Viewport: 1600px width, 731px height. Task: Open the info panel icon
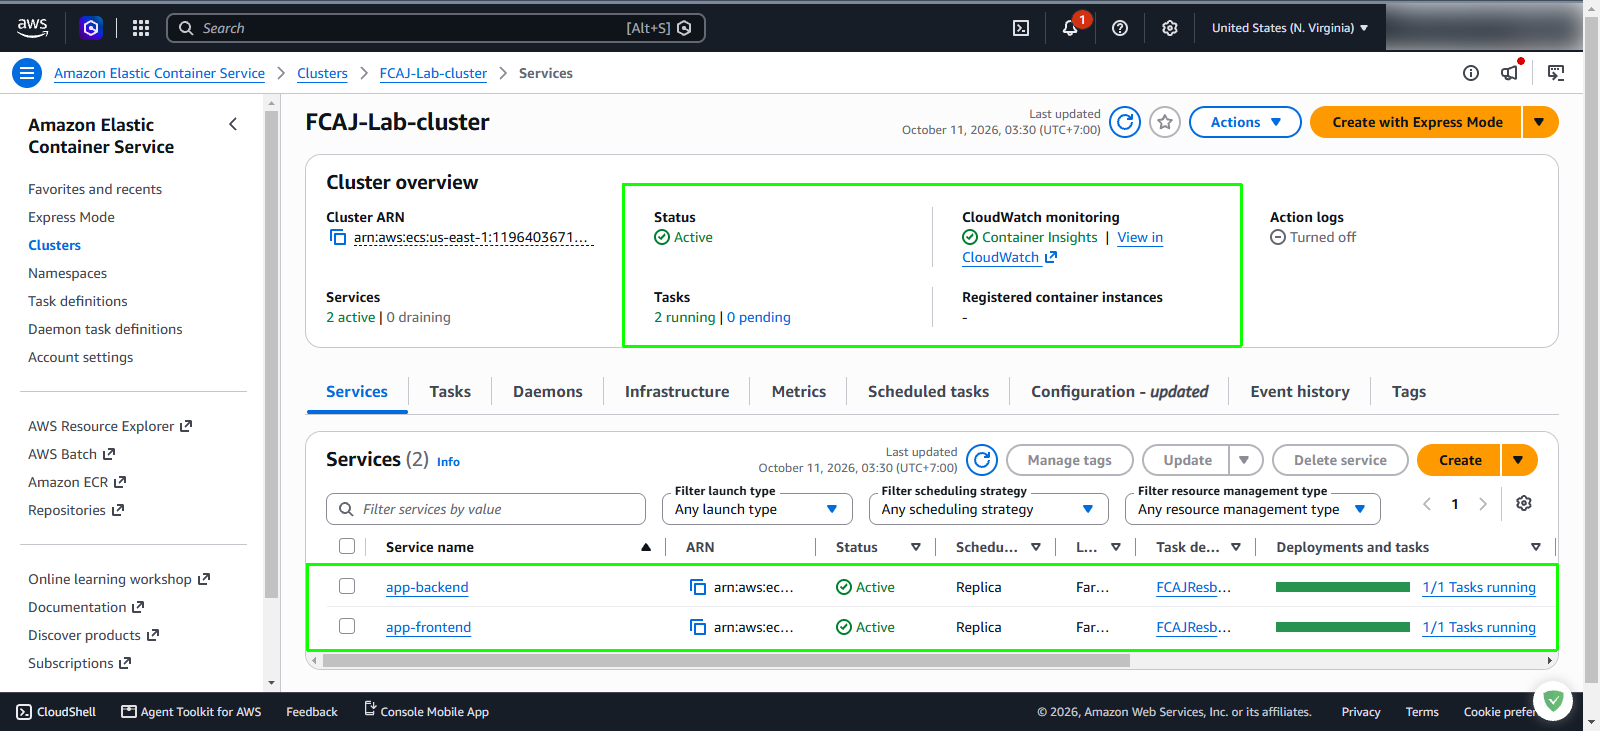point(1471,73)
